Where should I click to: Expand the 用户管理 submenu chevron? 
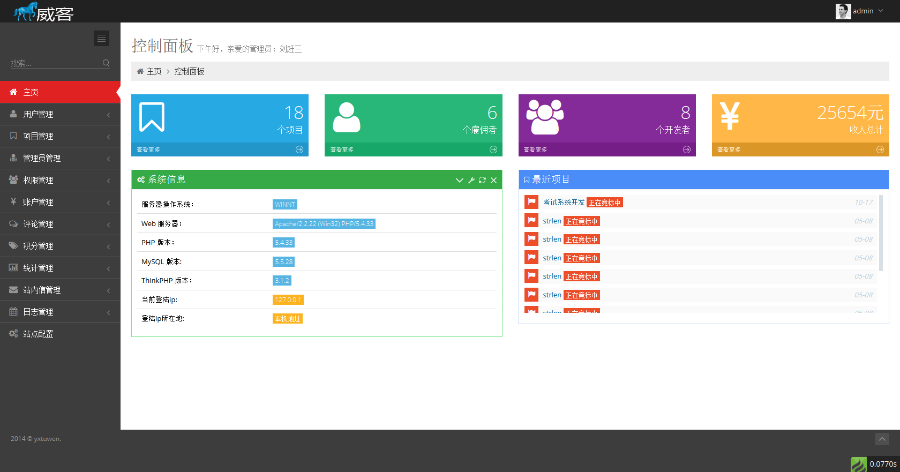108,115
